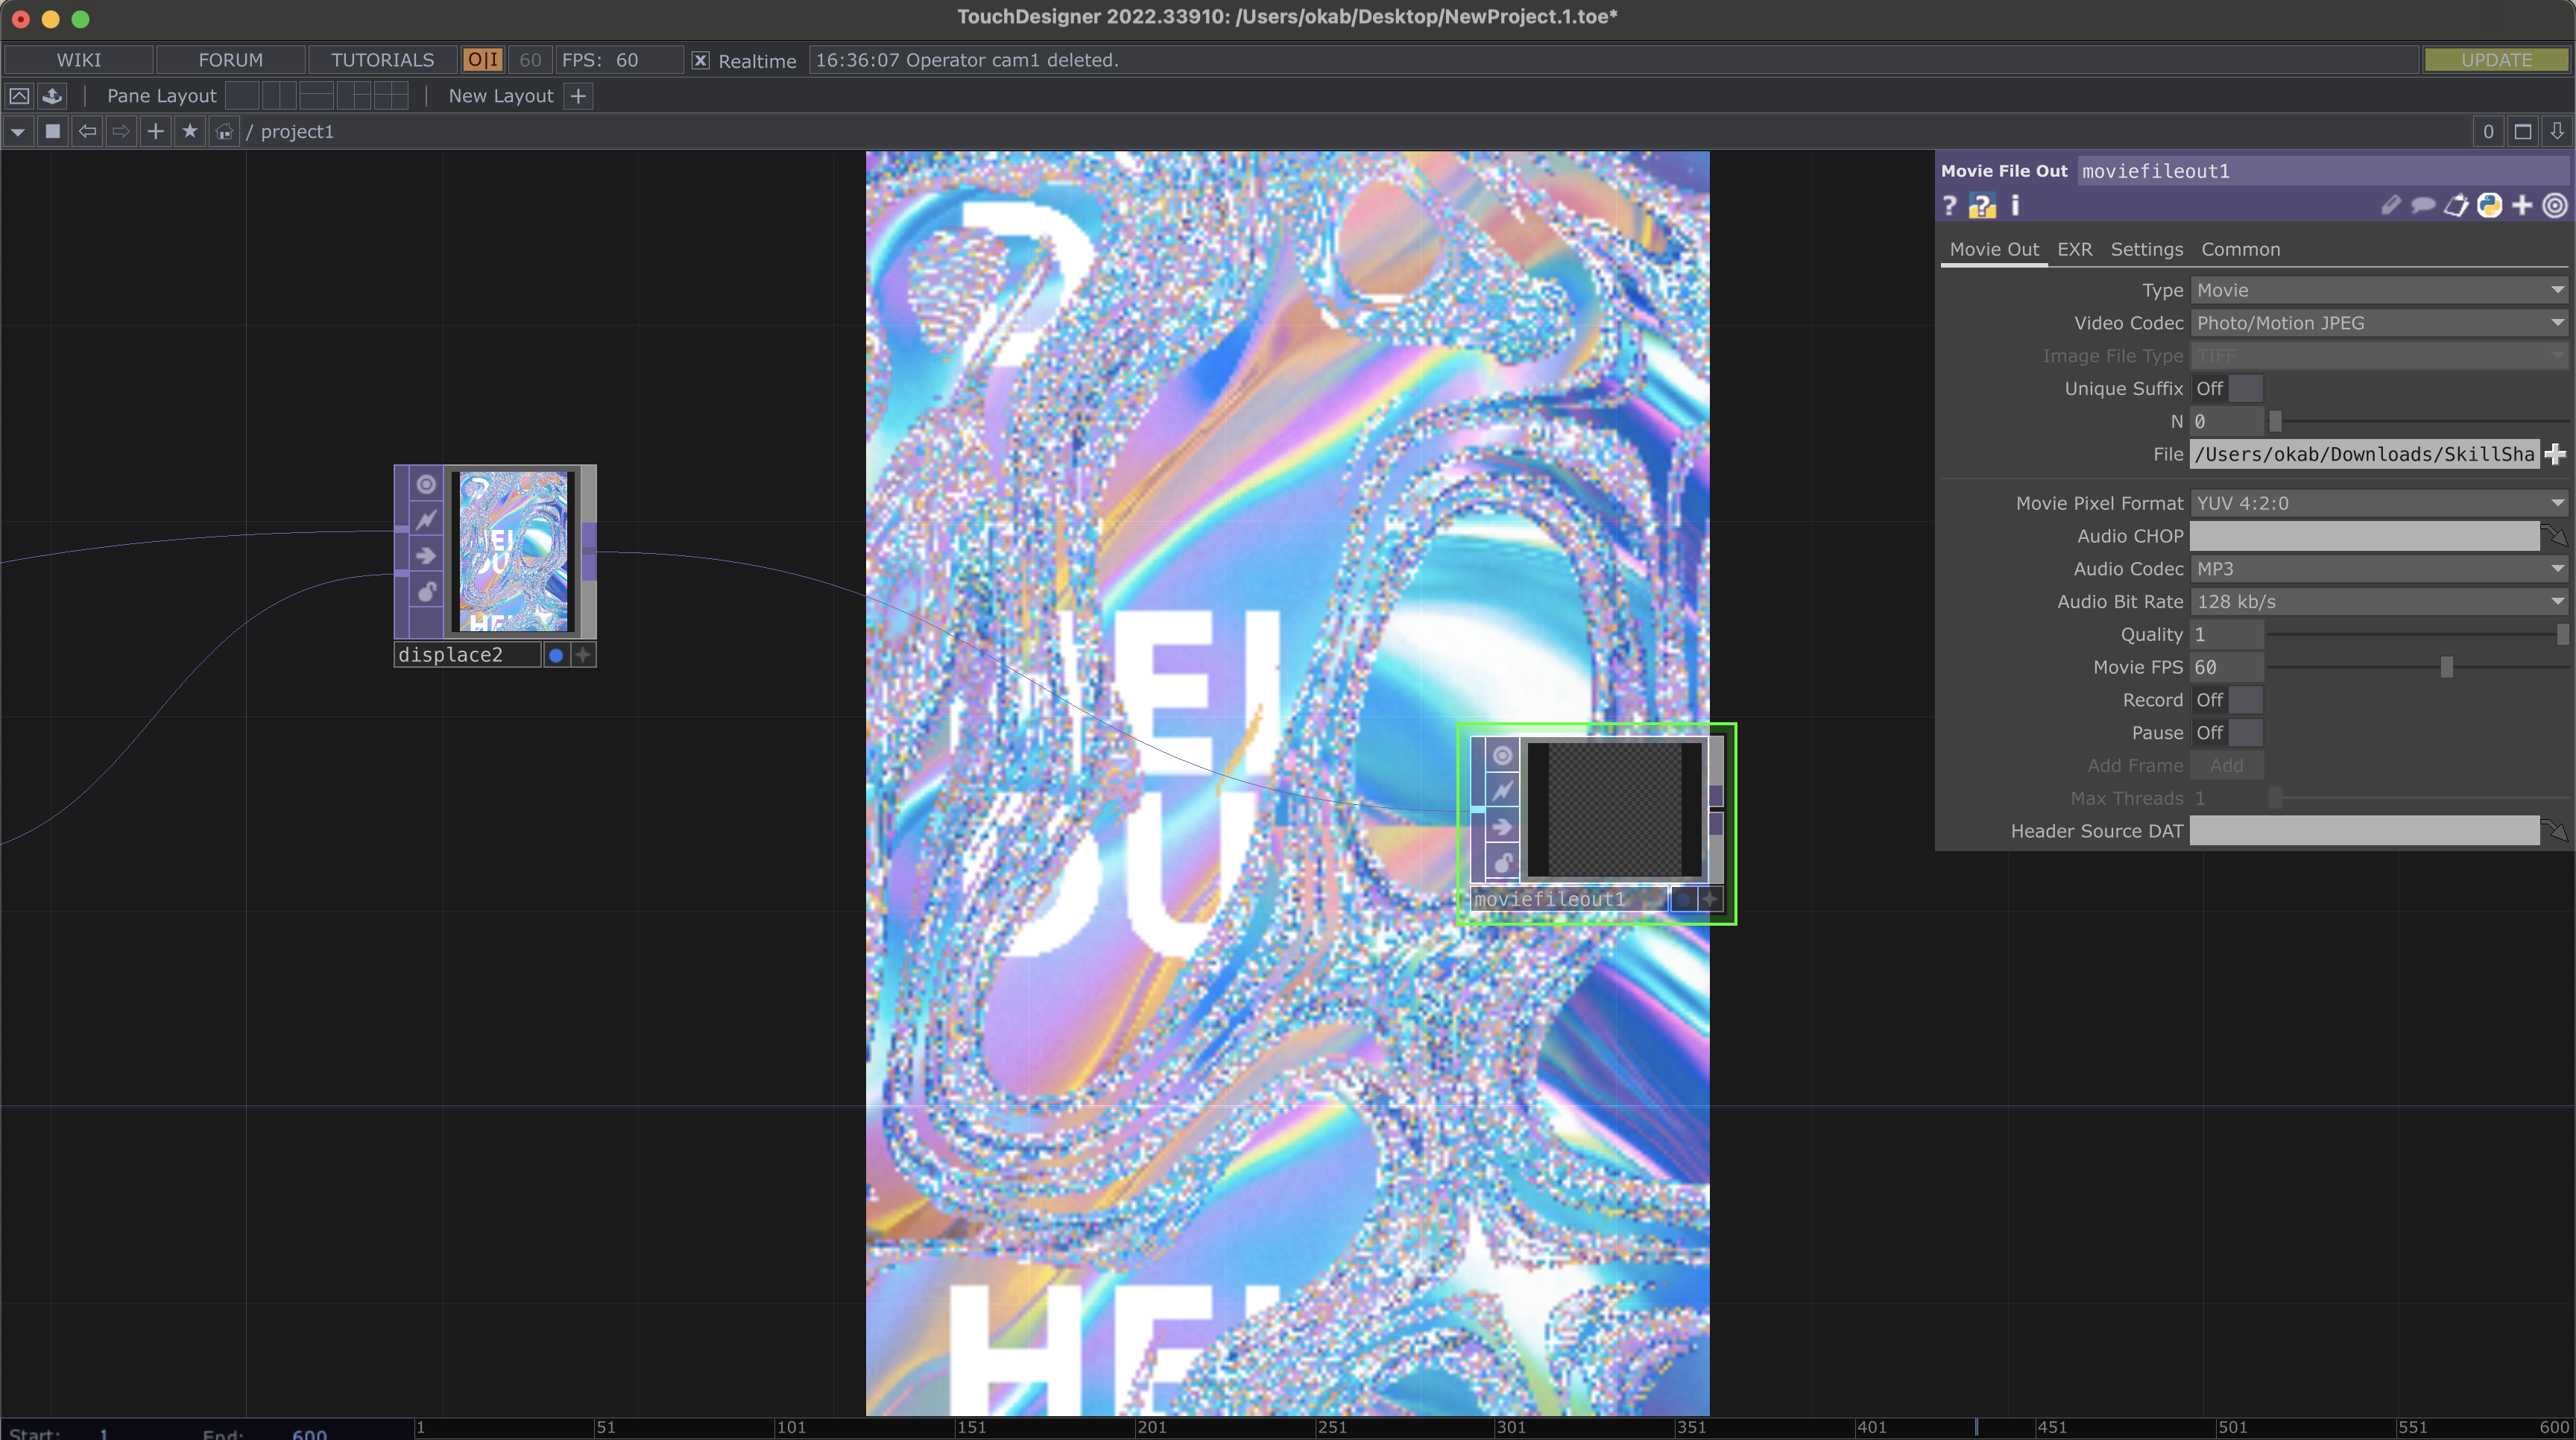Click the Audio CHOP input field
Viewport: 2576px width, 1440px height.
point(2364,536)
